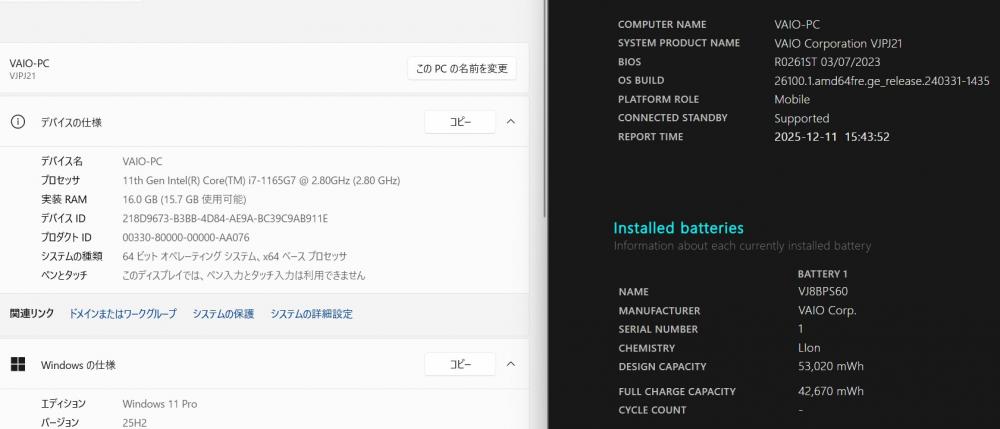
Task: Select the REPORT TIME value 2025-12-11
Action: point(832,137)
